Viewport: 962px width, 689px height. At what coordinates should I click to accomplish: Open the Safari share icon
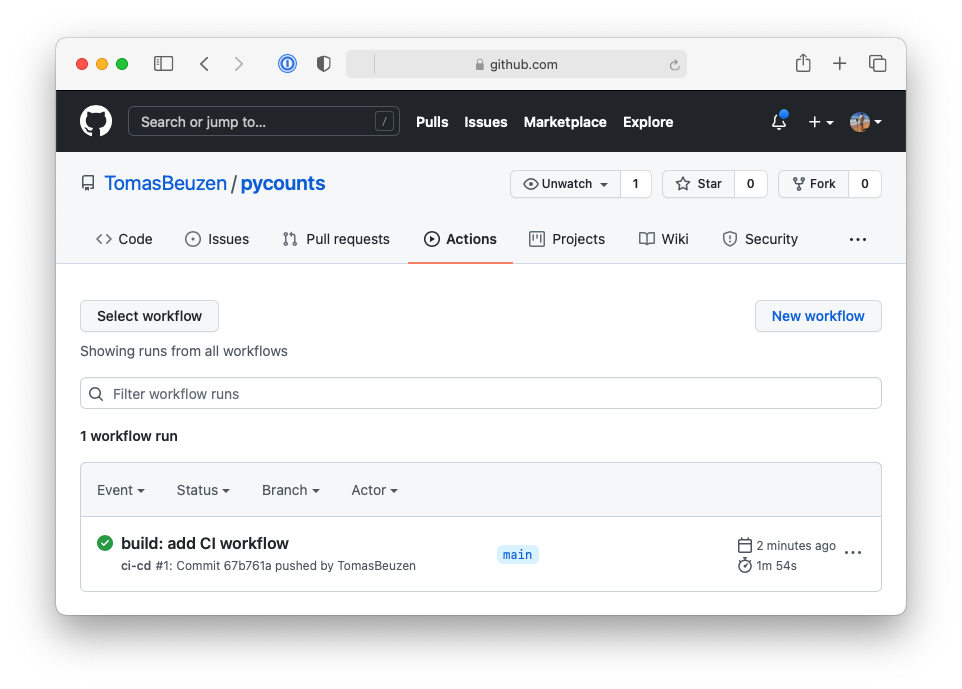coord(802,63)
